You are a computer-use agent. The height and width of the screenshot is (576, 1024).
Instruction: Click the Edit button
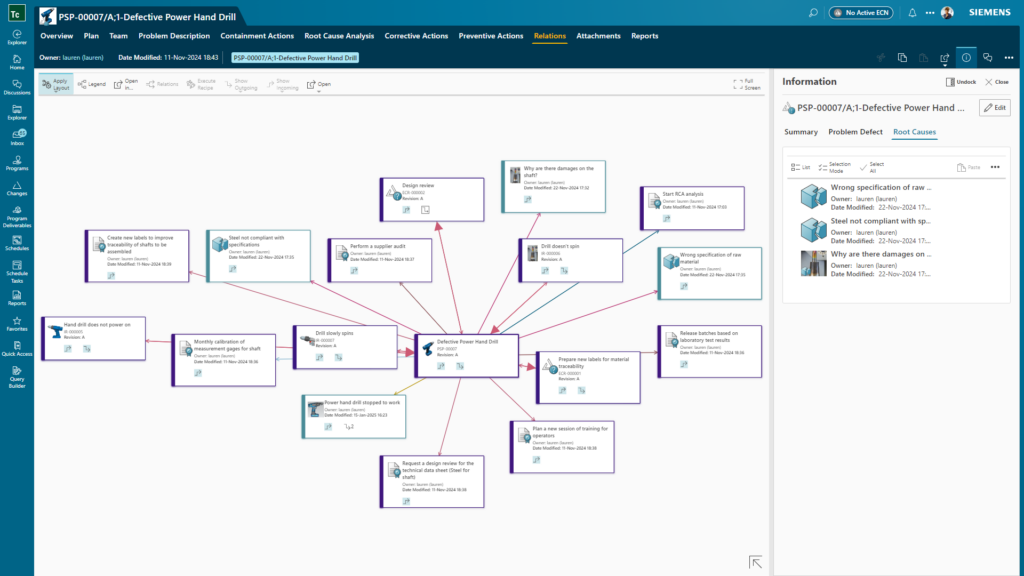994,107
